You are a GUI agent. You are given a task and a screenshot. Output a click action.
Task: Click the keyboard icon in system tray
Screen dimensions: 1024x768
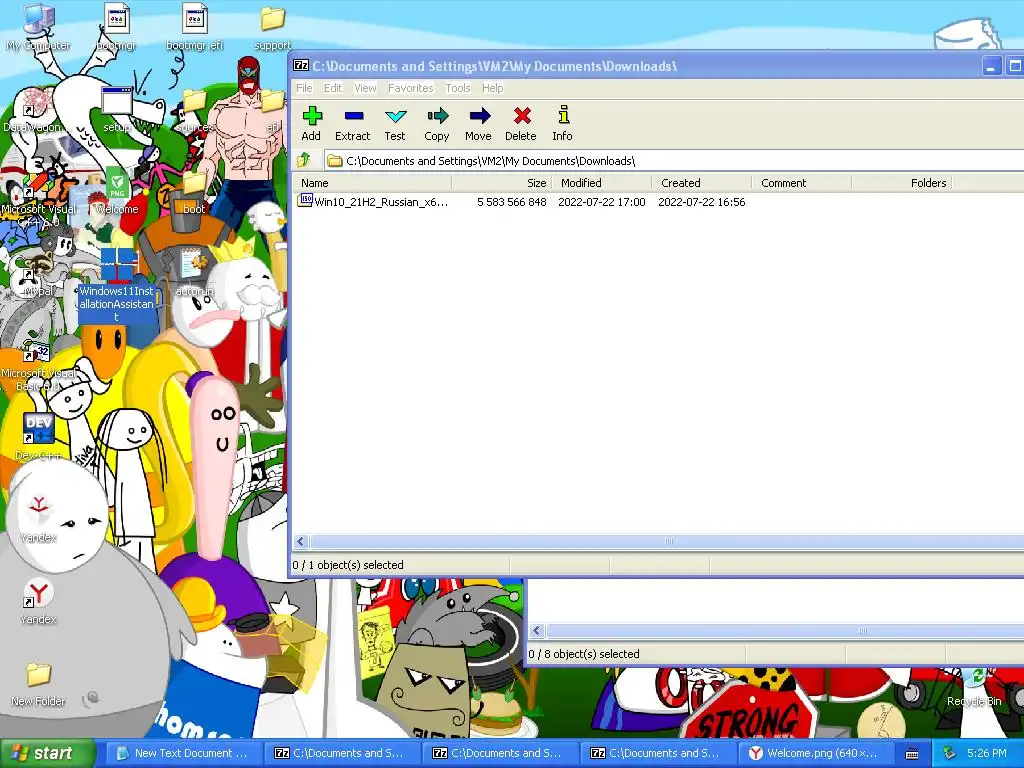pos(912,754)
